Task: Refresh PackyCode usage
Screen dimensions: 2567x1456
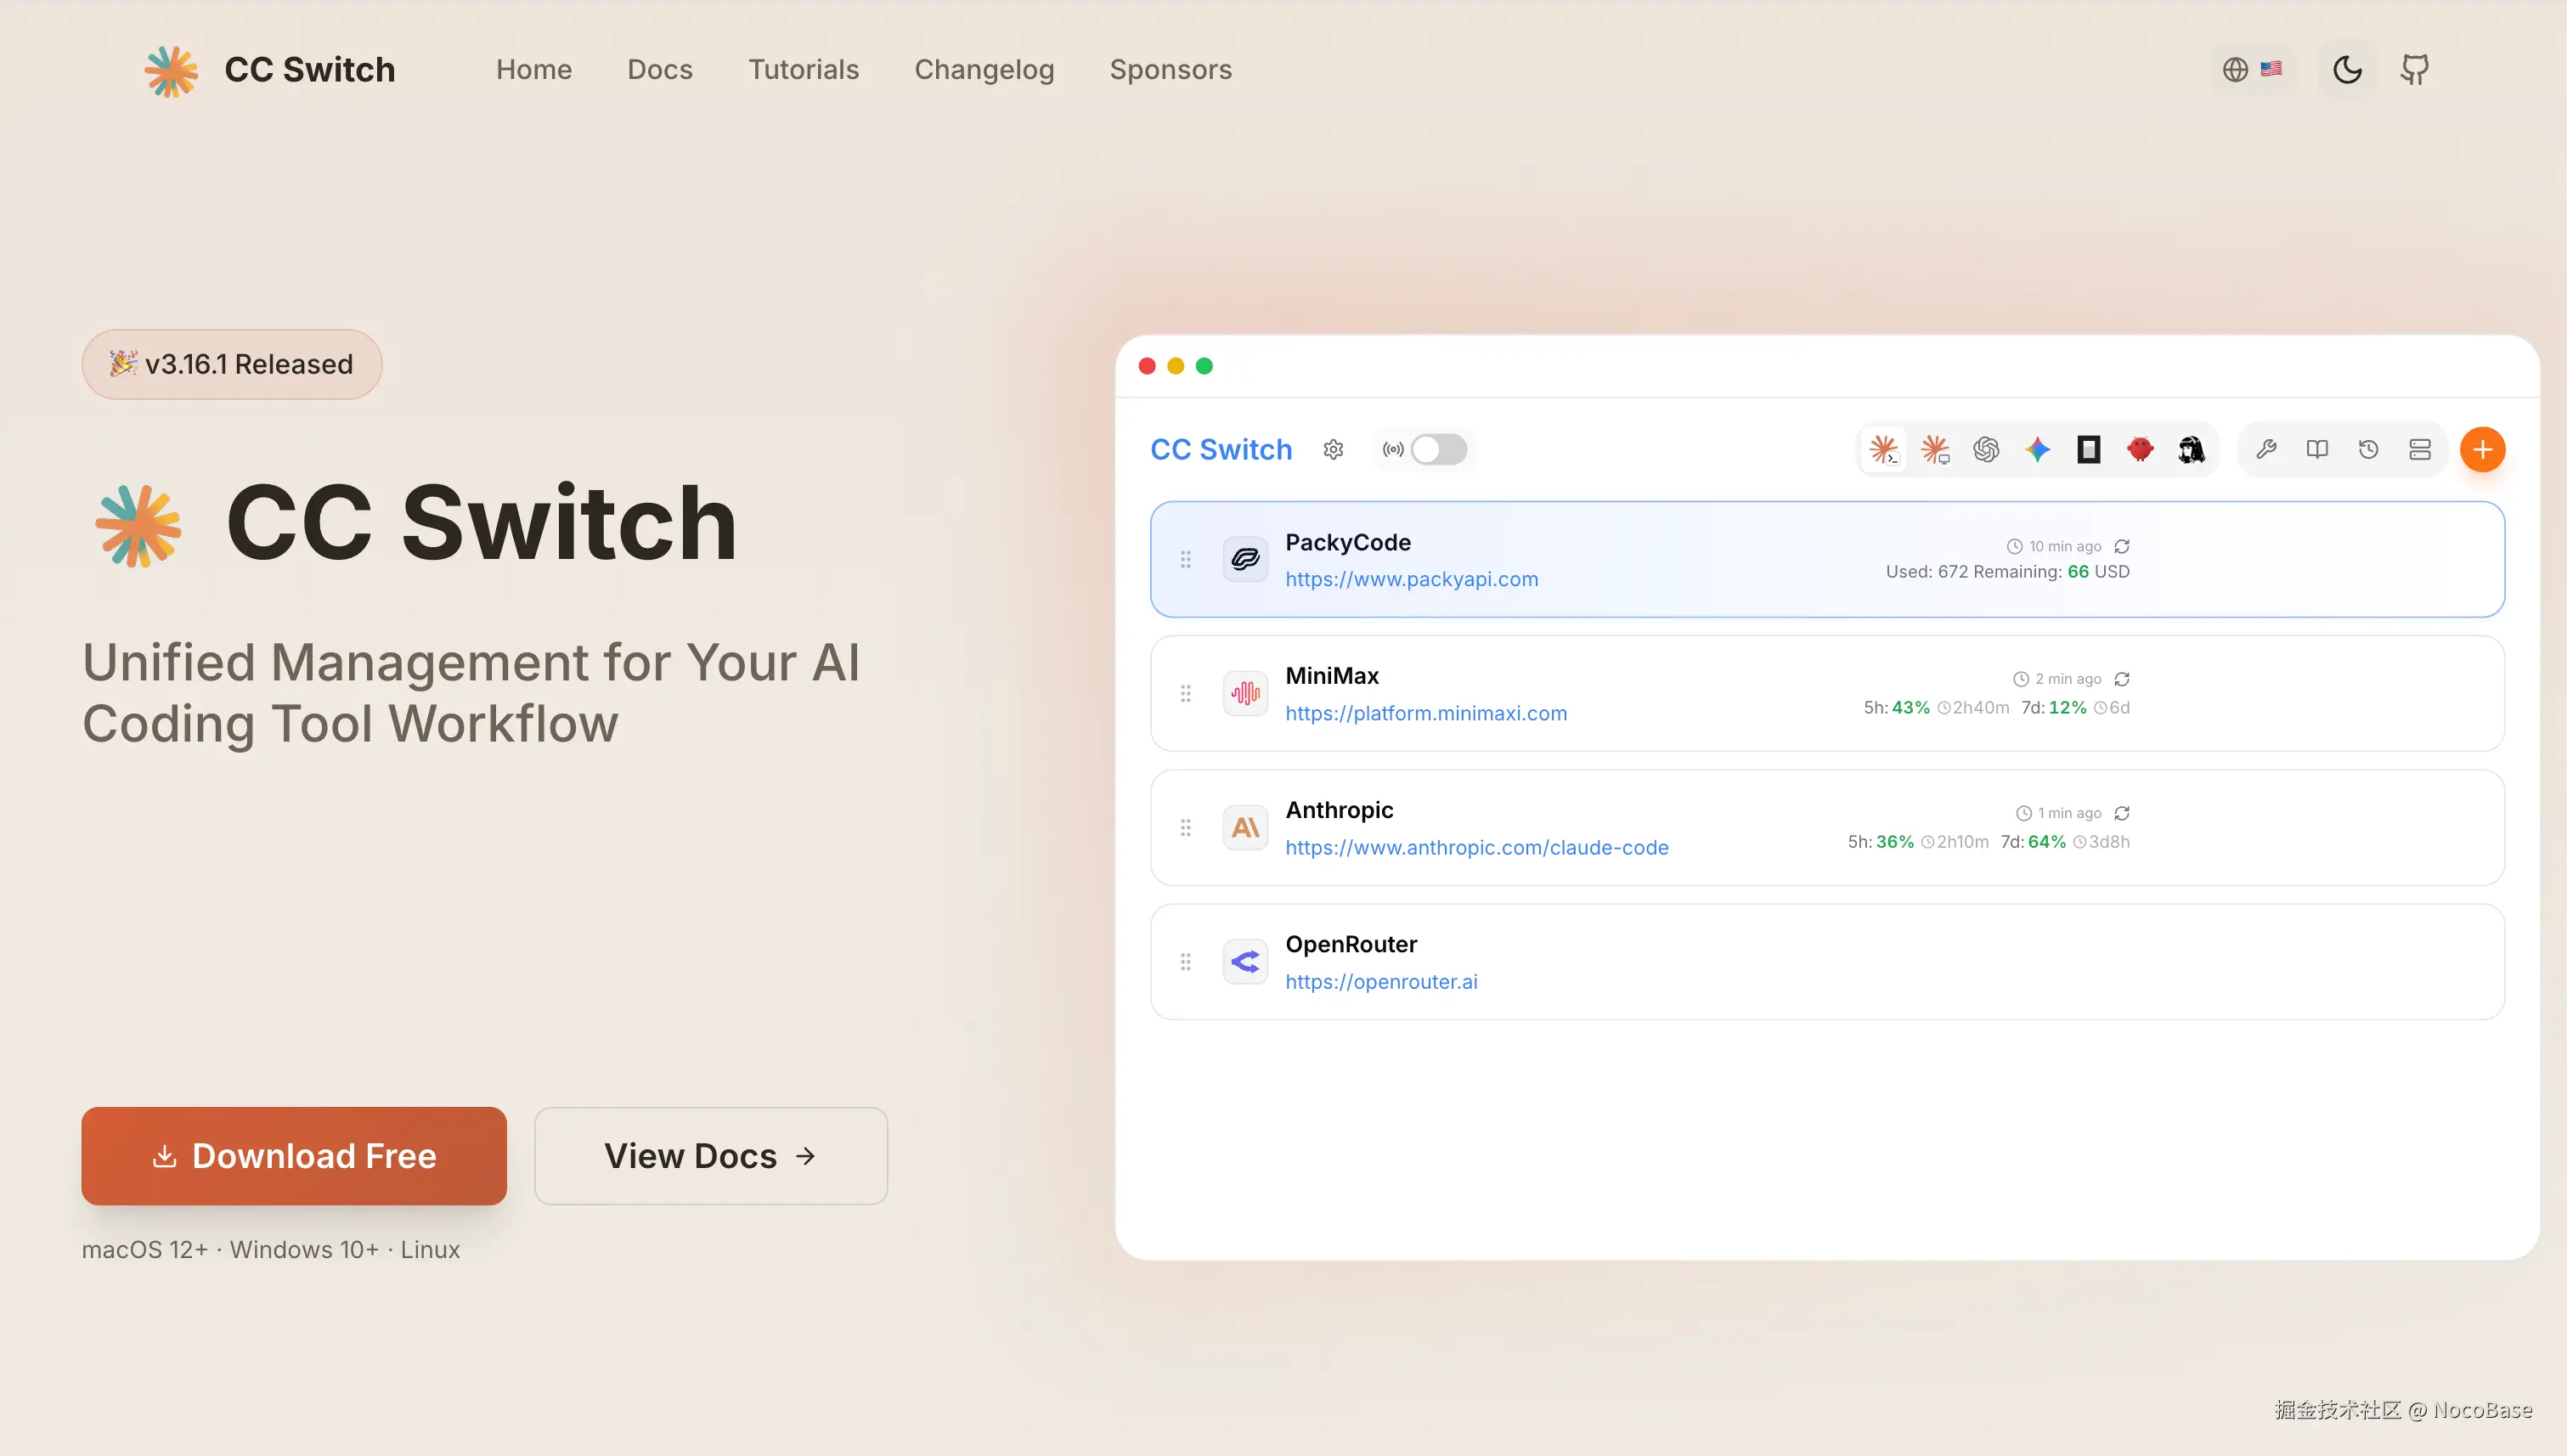Action: tap(2122, 546)
